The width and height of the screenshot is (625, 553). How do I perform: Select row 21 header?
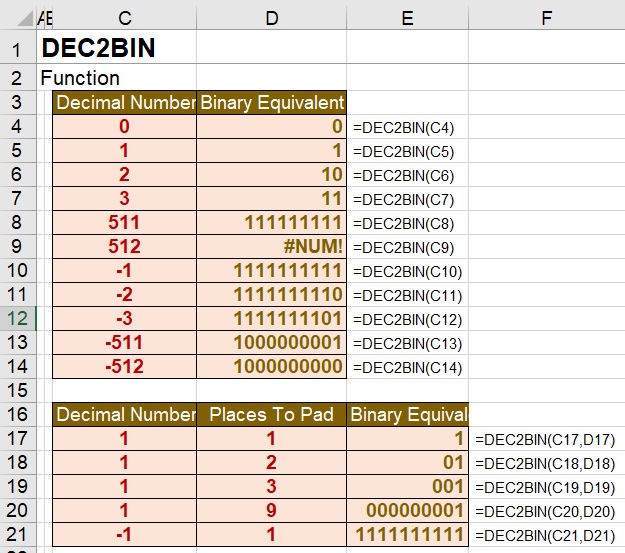pyautogui.click(x=18, y=534)
